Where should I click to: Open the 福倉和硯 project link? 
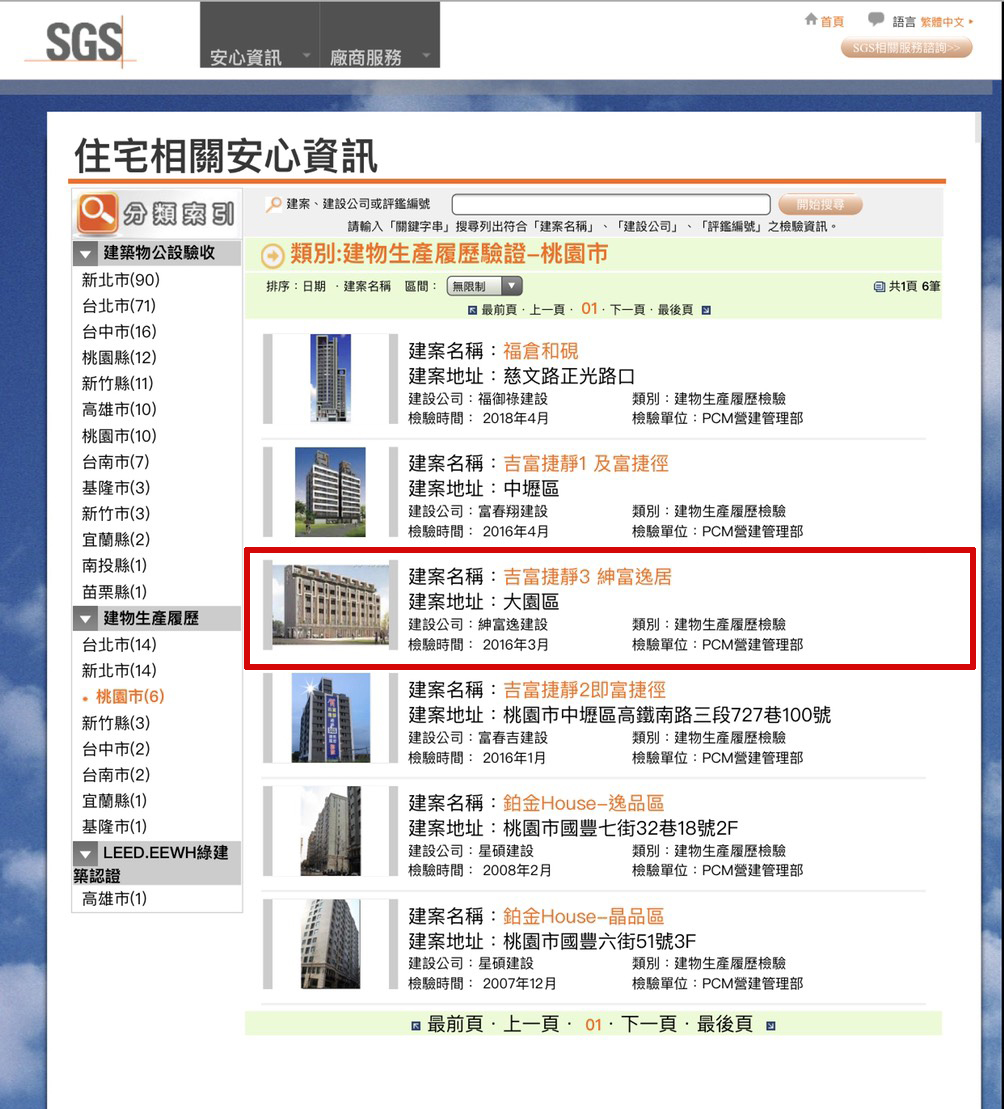540,351
